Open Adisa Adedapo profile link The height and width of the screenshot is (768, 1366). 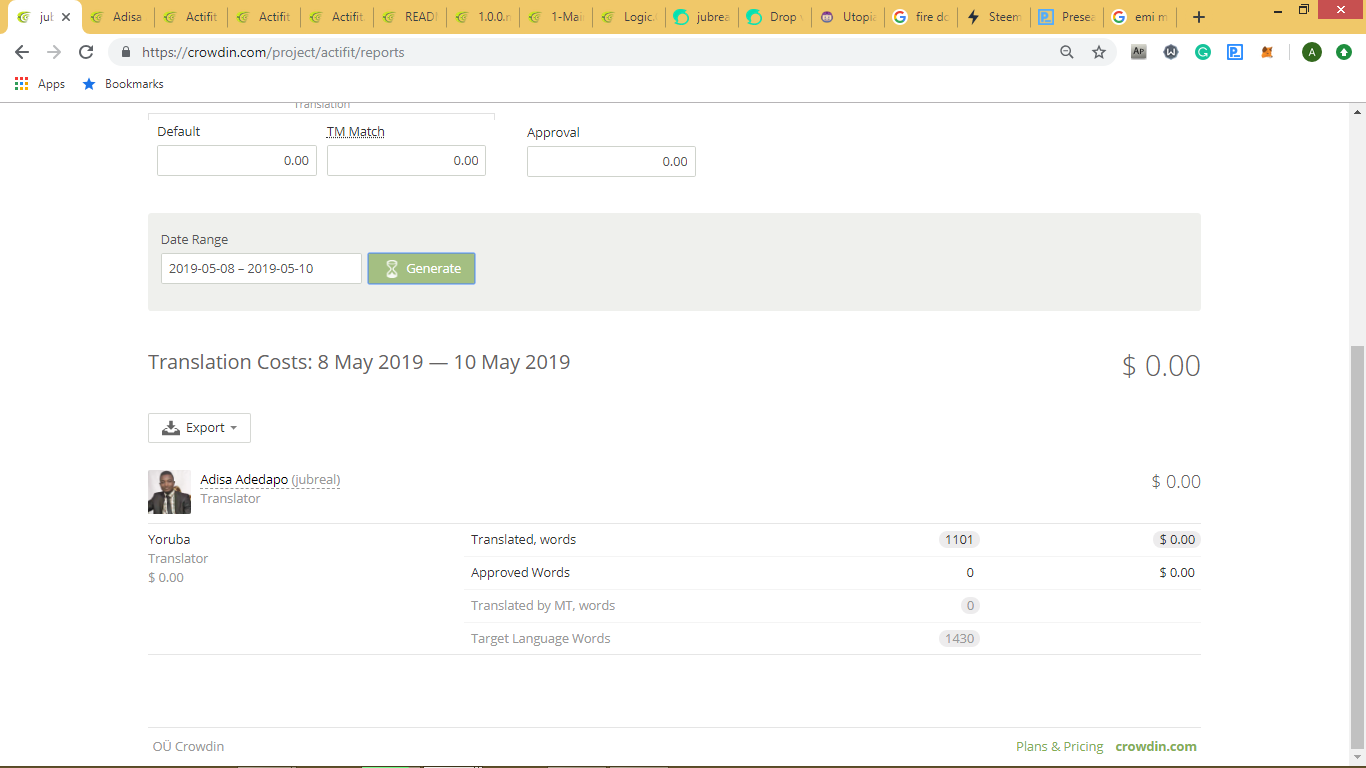(x=244, y=480)
